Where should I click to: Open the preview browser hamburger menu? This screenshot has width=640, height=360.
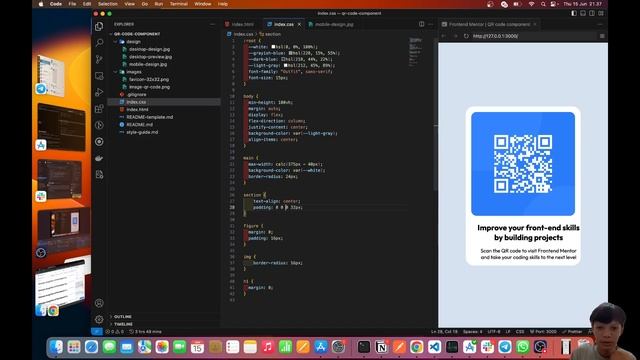(x=602, y=36)
